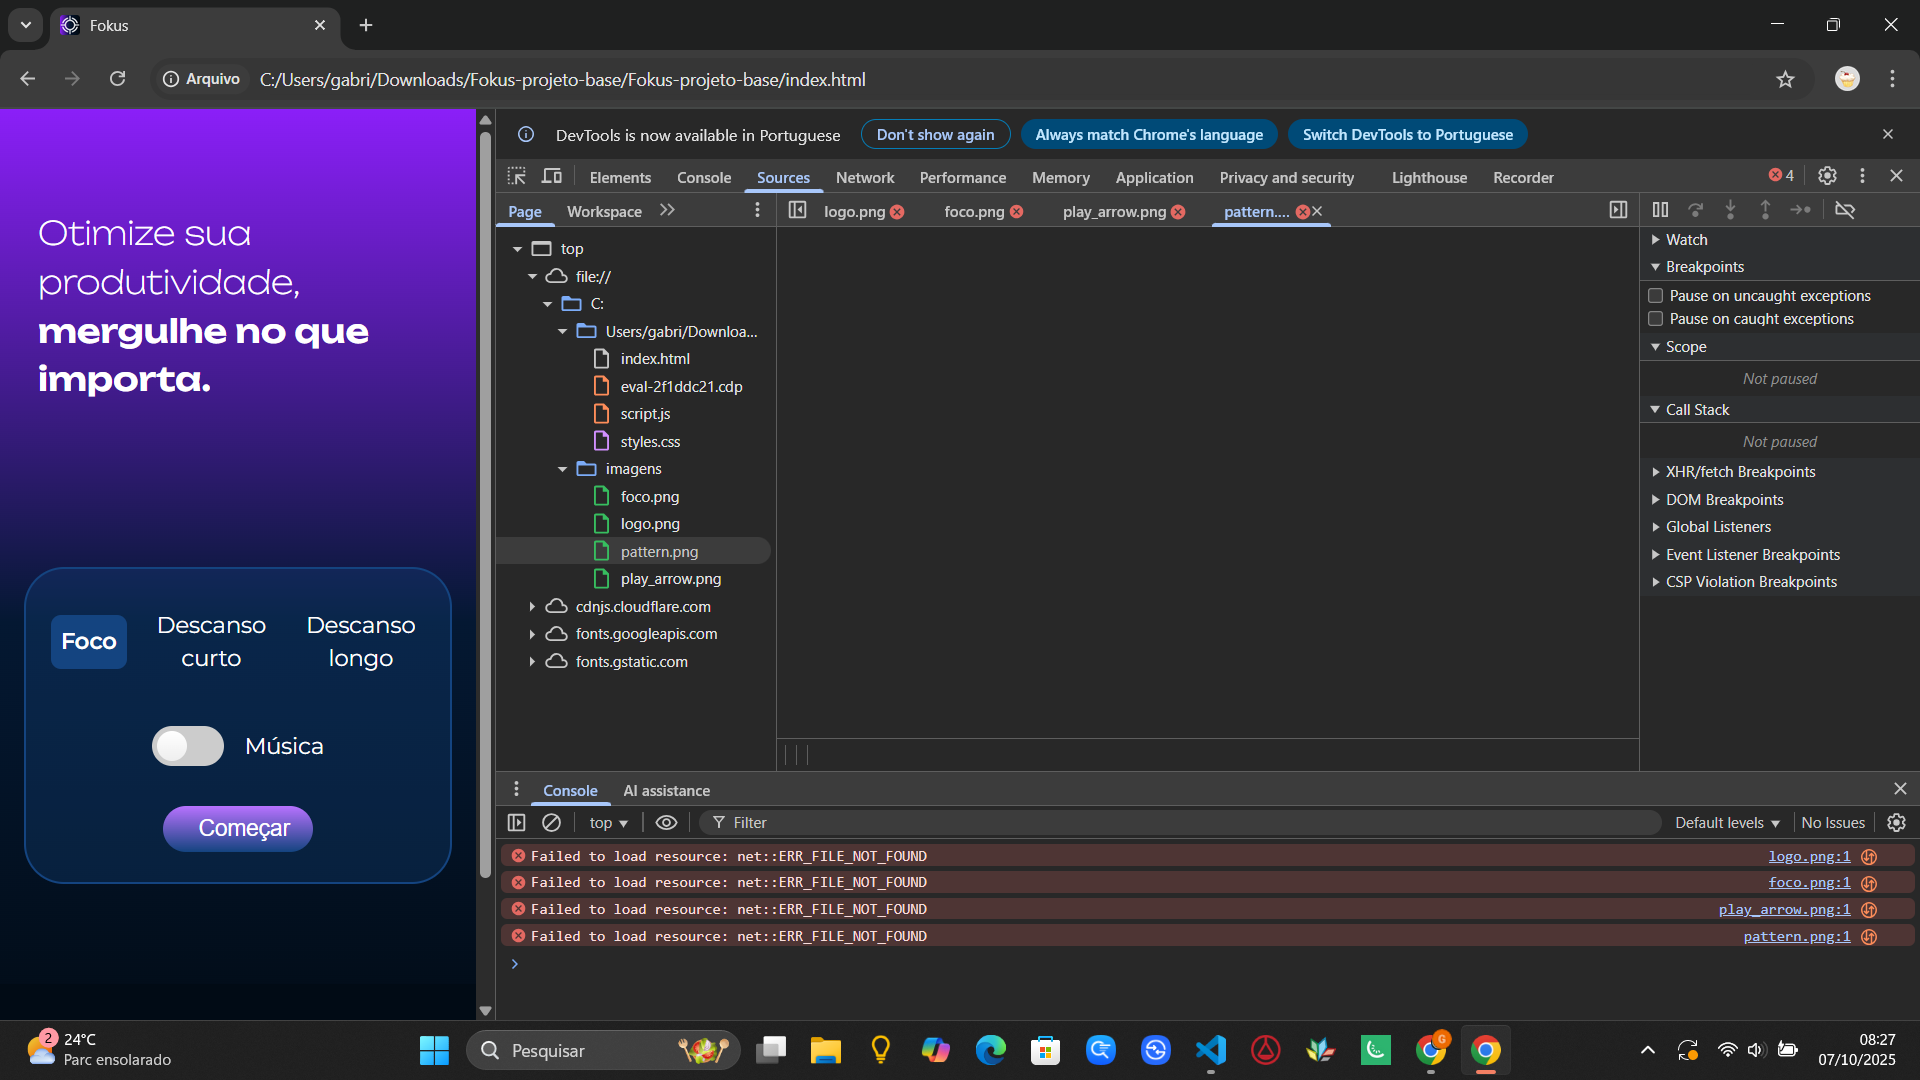
Task: Open the Default levels dropdown
Action: tap(1727, 822)
